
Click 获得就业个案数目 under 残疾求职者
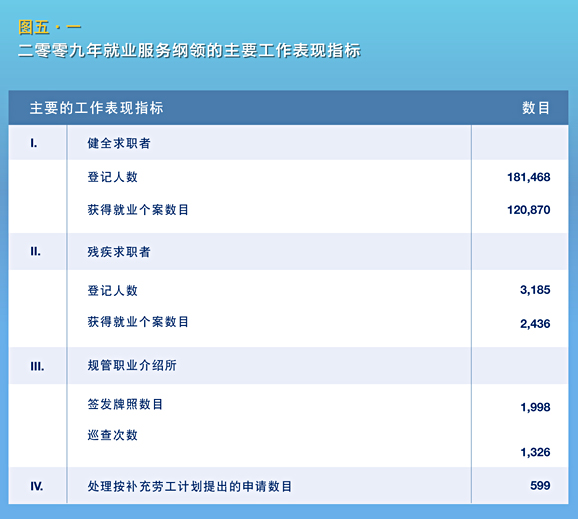click(x=138, y=322)
